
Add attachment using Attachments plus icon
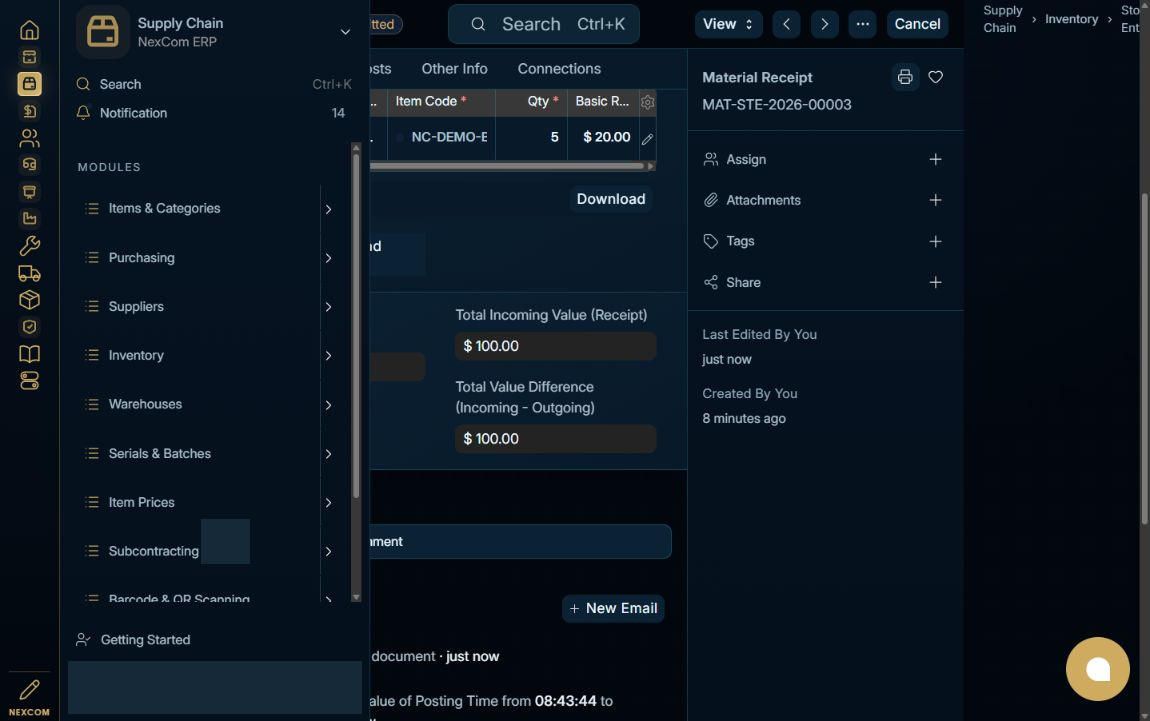(935, 200)
